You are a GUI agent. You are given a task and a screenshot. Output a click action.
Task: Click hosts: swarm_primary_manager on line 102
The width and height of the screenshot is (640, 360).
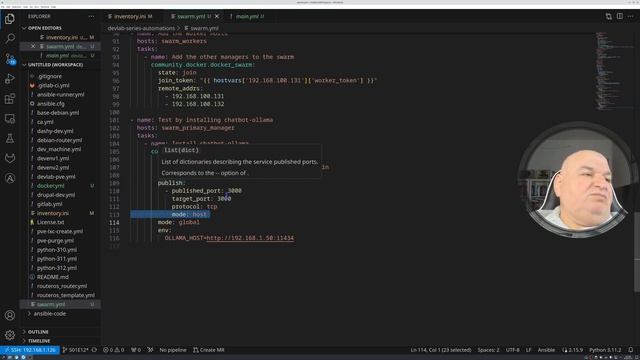click(x=185, y=128)
